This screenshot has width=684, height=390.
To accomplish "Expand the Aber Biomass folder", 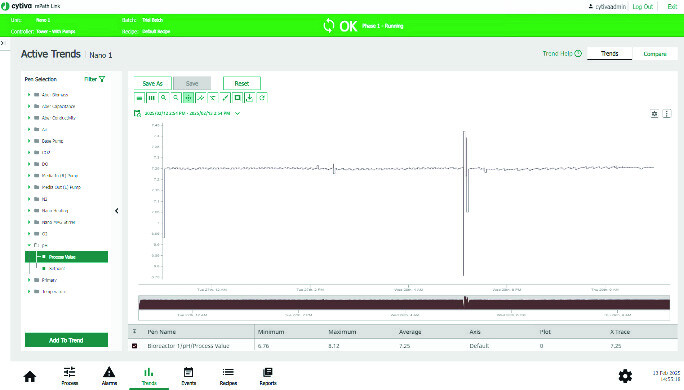I will click(29, 95).
